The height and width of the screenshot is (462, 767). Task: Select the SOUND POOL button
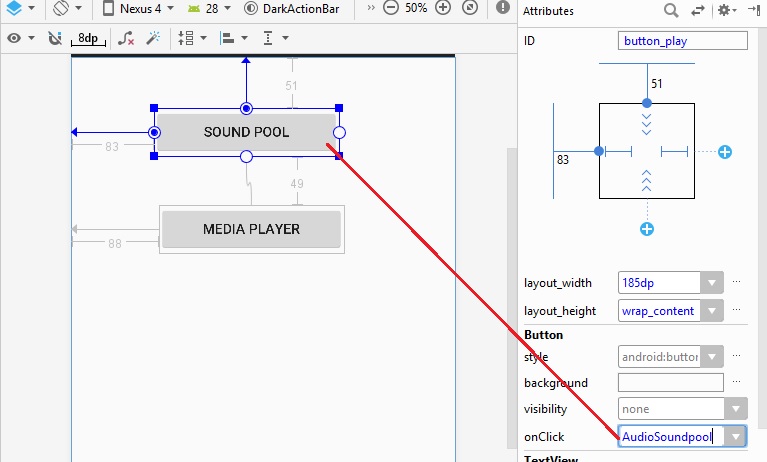246,132
